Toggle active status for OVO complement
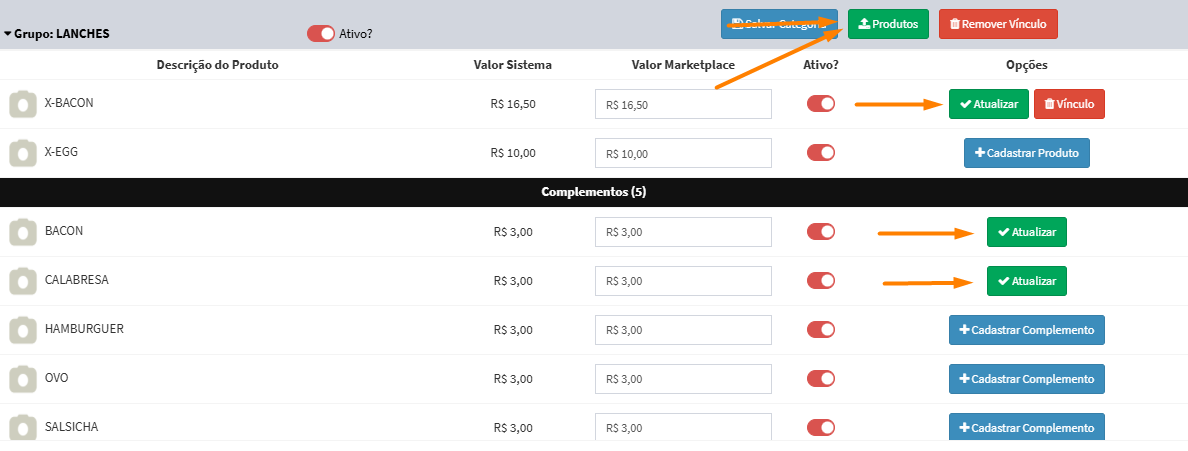This screenshot has width=1188, height=451. [820, 379]
